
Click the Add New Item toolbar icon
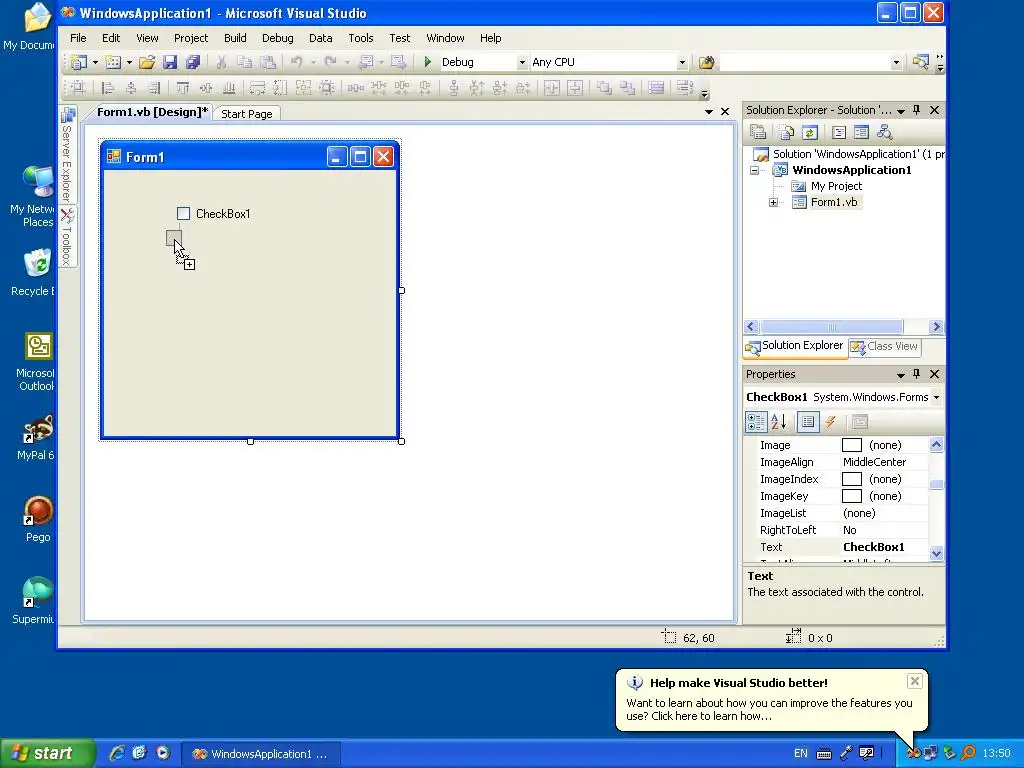click(x=113, y=62)
